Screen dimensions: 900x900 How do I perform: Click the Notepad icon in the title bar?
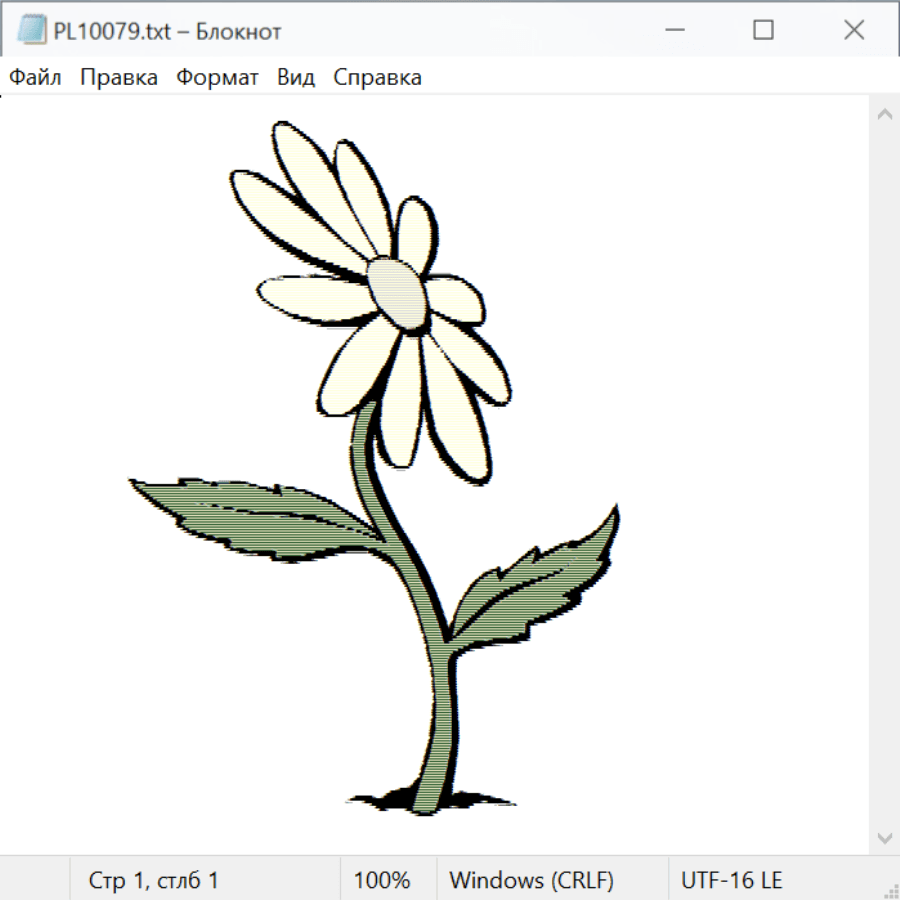(32, 30)
